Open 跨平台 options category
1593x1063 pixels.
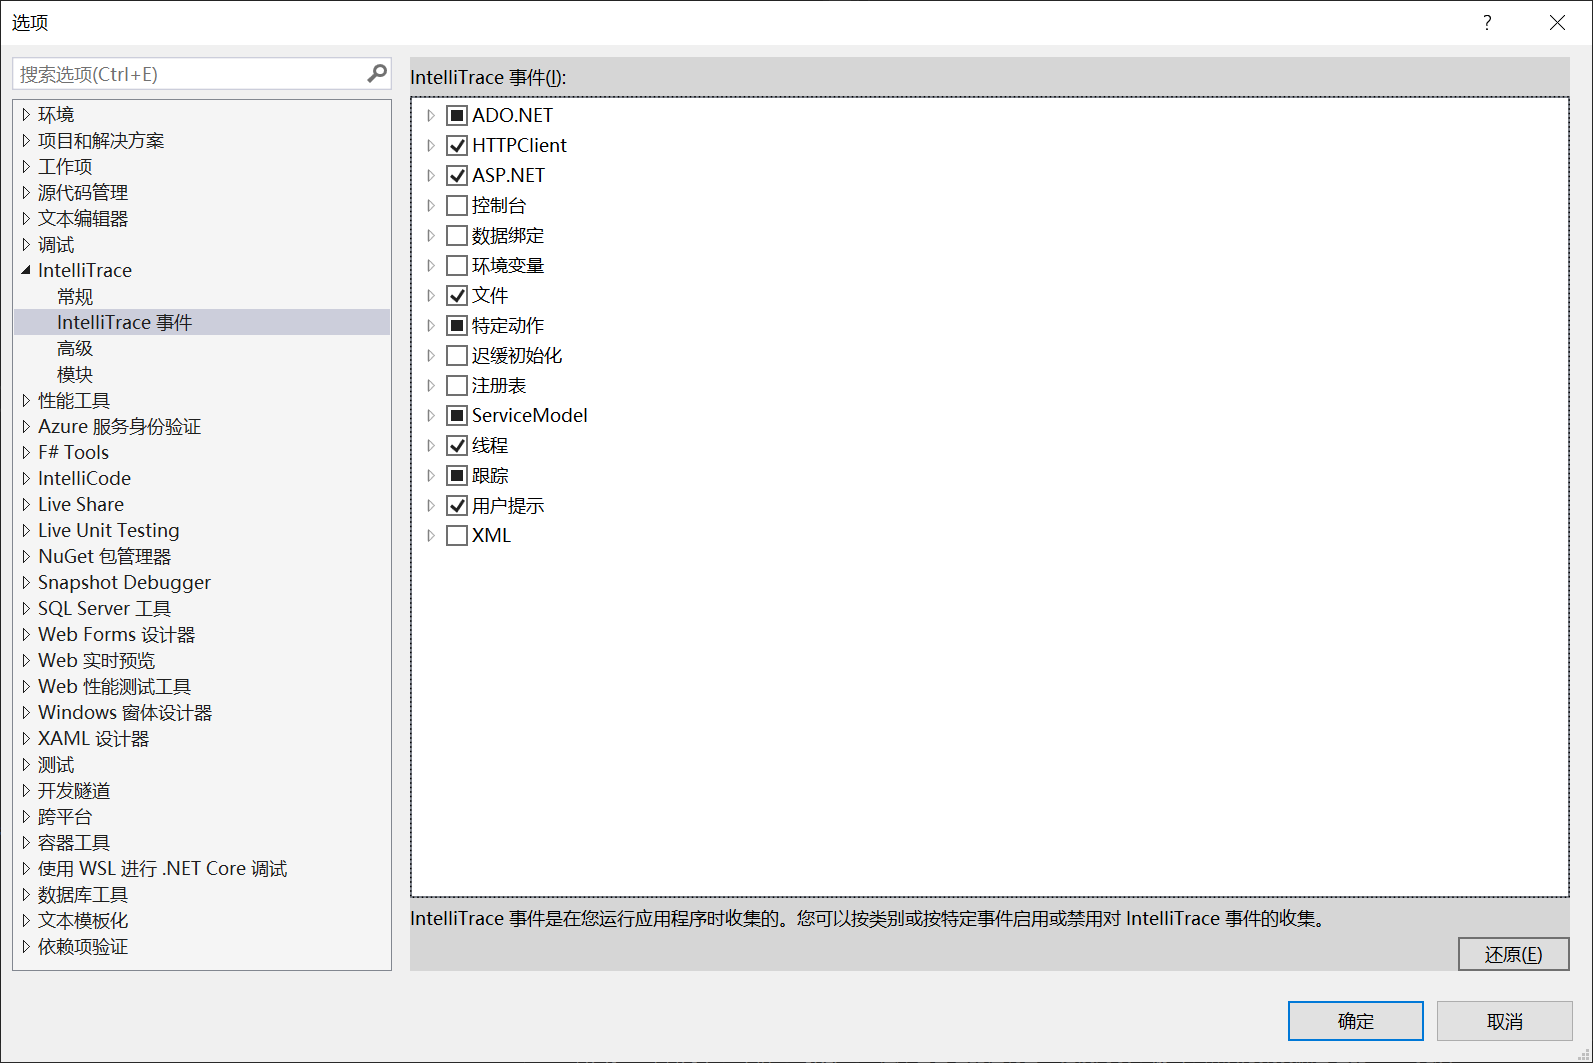(x=65, y=816)
